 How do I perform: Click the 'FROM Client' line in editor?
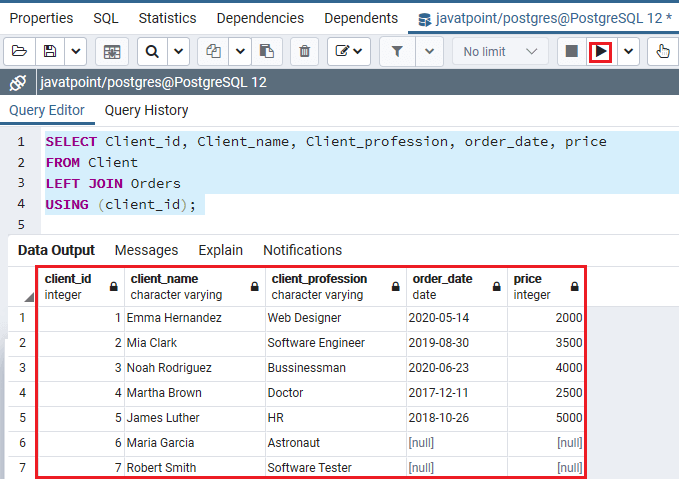(x=92, y=163)
